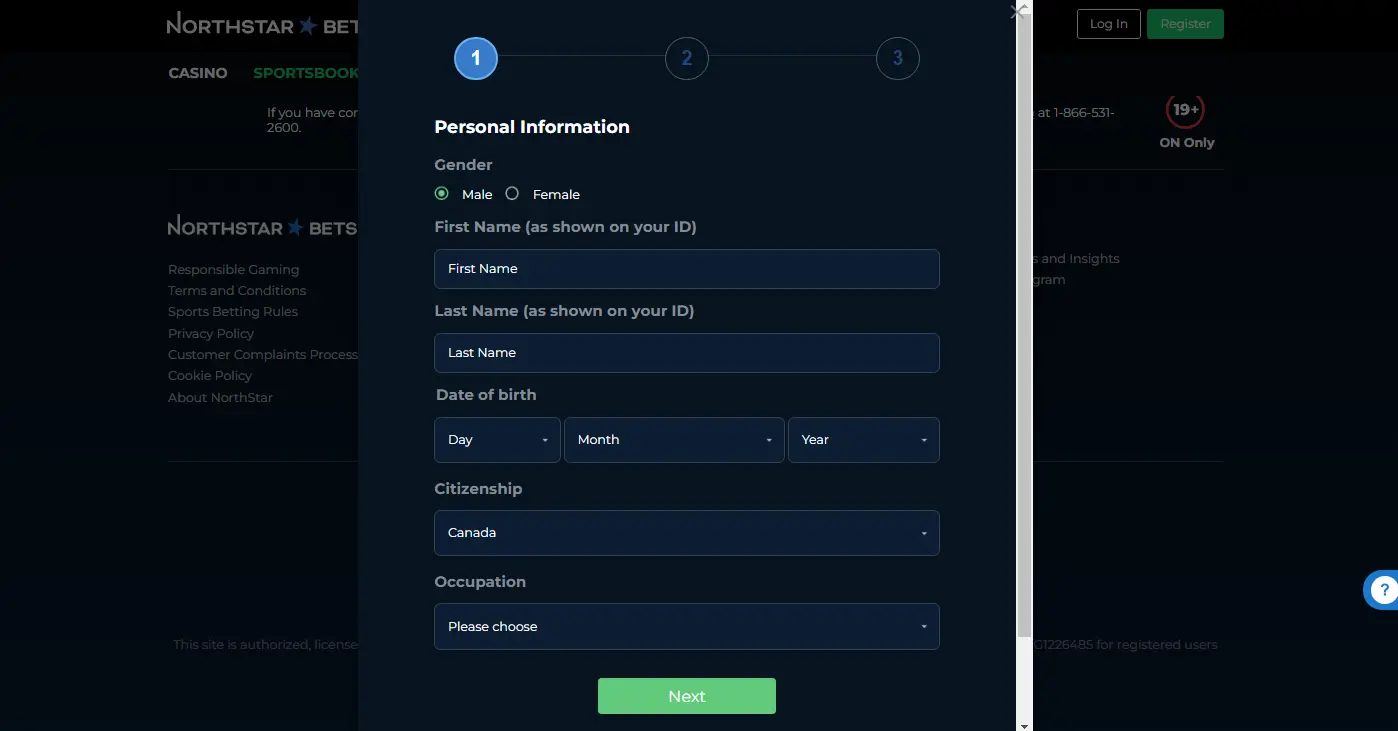Image resolution: width=1398 pixels, height=731 pixels.
Task: Switch to the Sportsbook tab
Action: [x=305, y=73]
